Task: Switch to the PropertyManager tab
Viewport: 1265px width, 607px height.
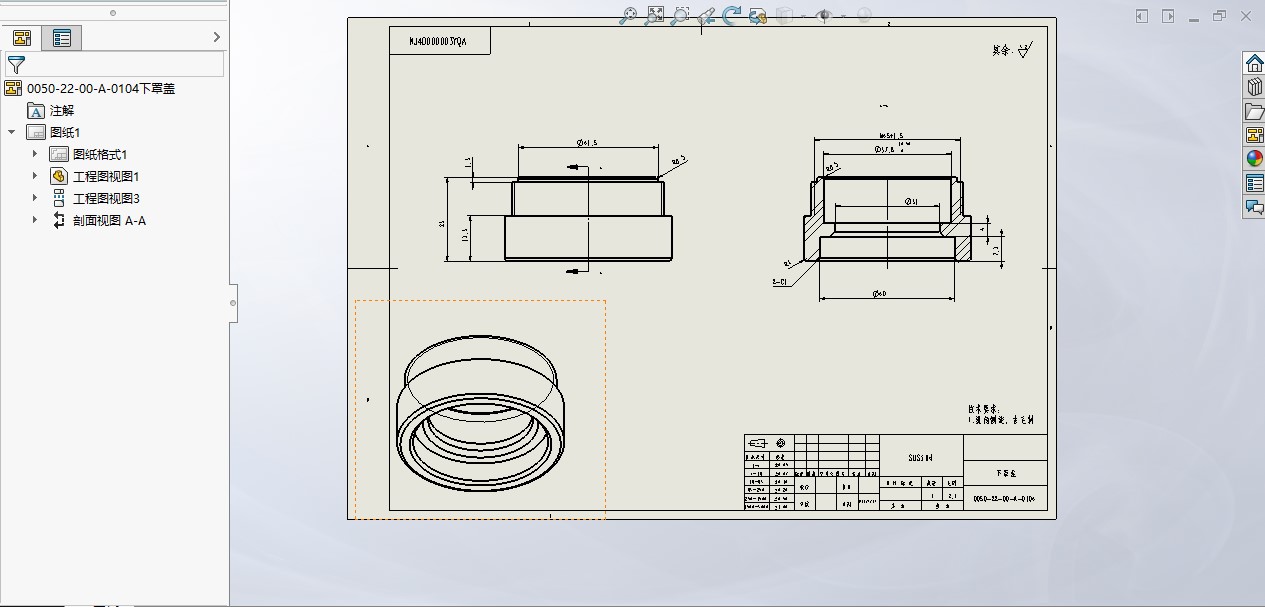Action: click(63, 38)
